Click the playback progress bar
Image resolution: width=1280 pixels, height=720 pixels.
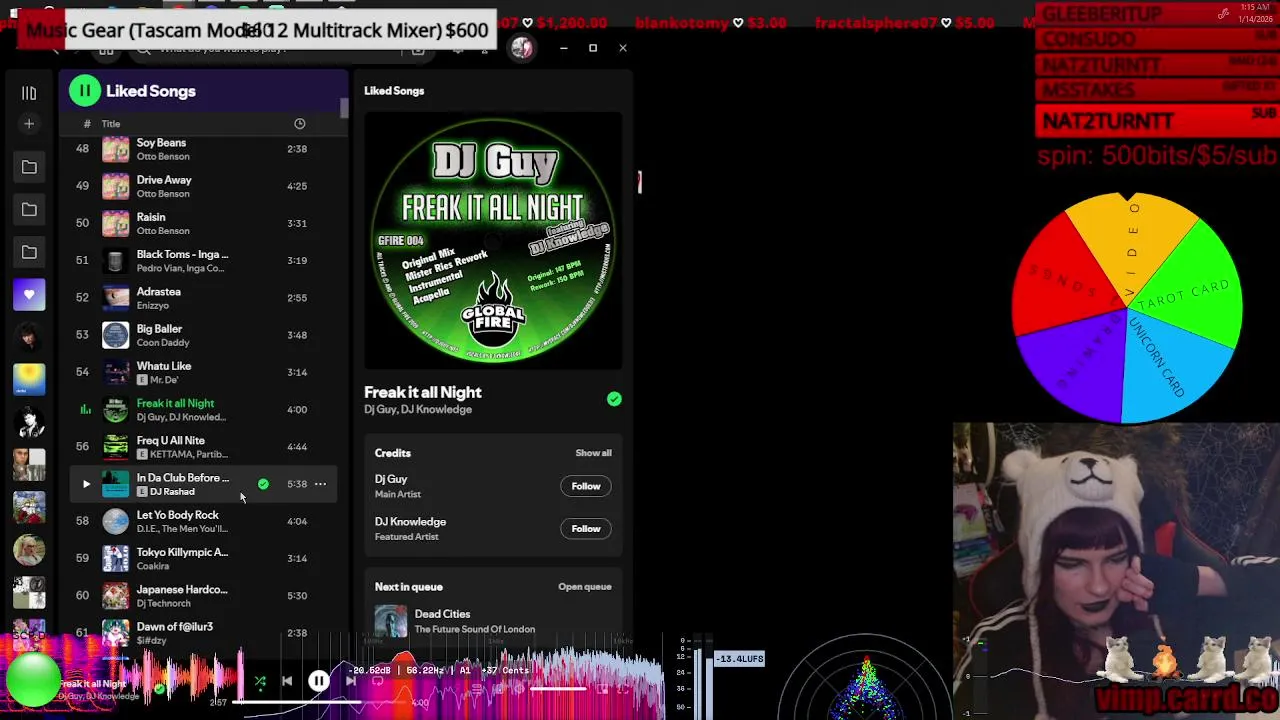tap(319, 703)
